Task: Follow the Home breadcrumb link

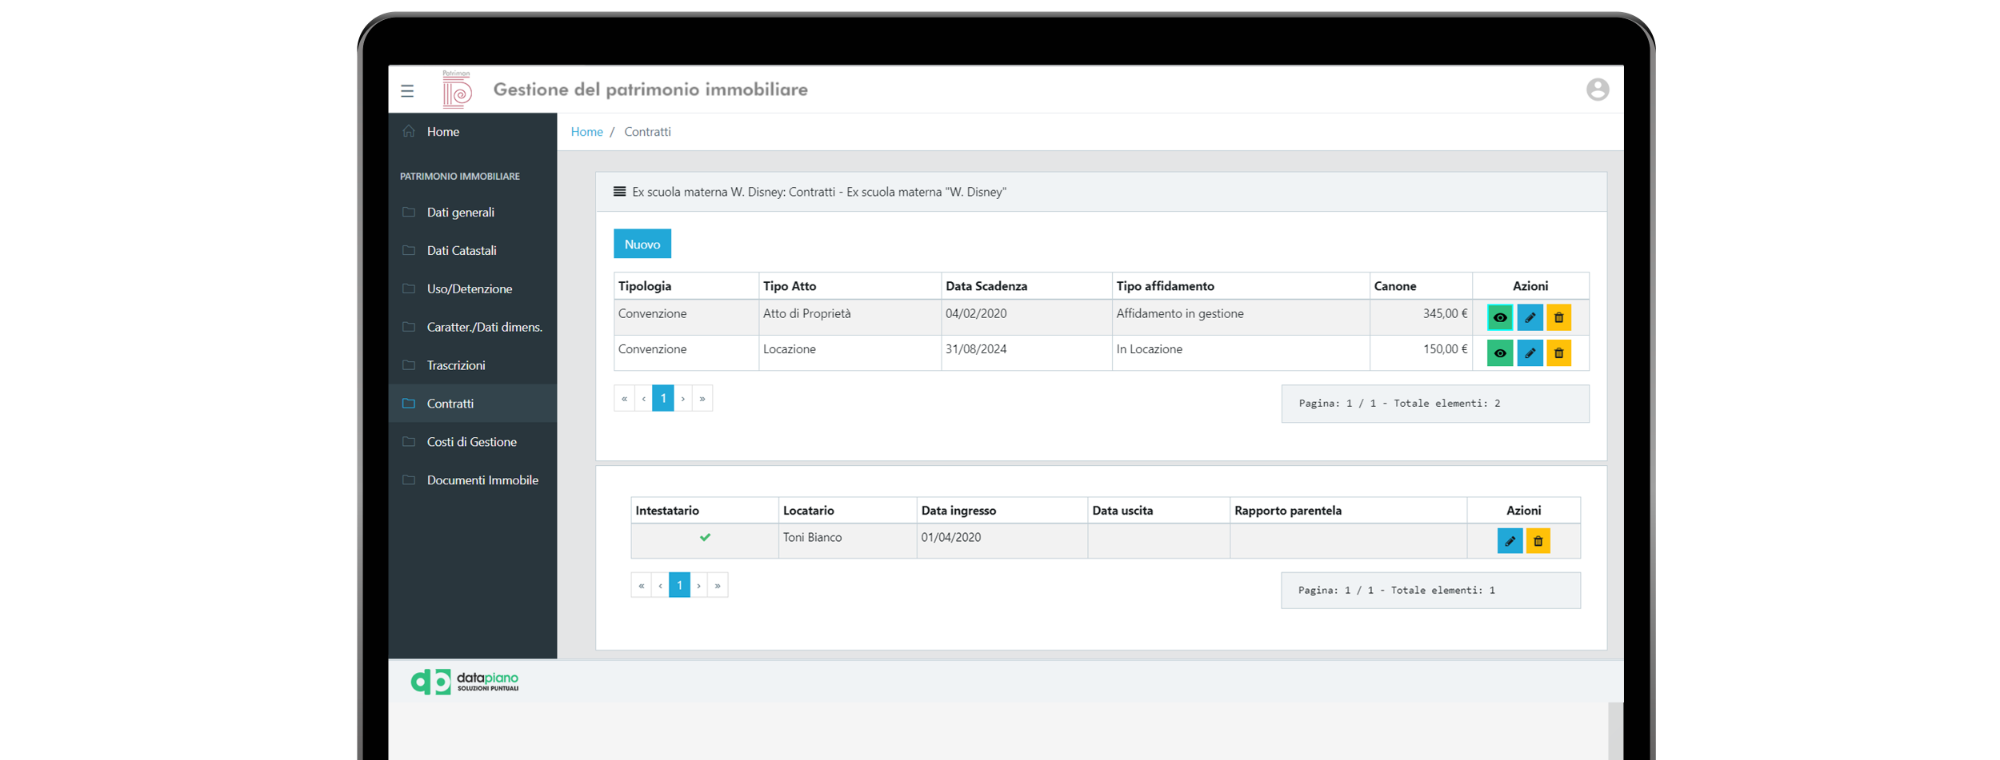Action: [x=586, y=132]
